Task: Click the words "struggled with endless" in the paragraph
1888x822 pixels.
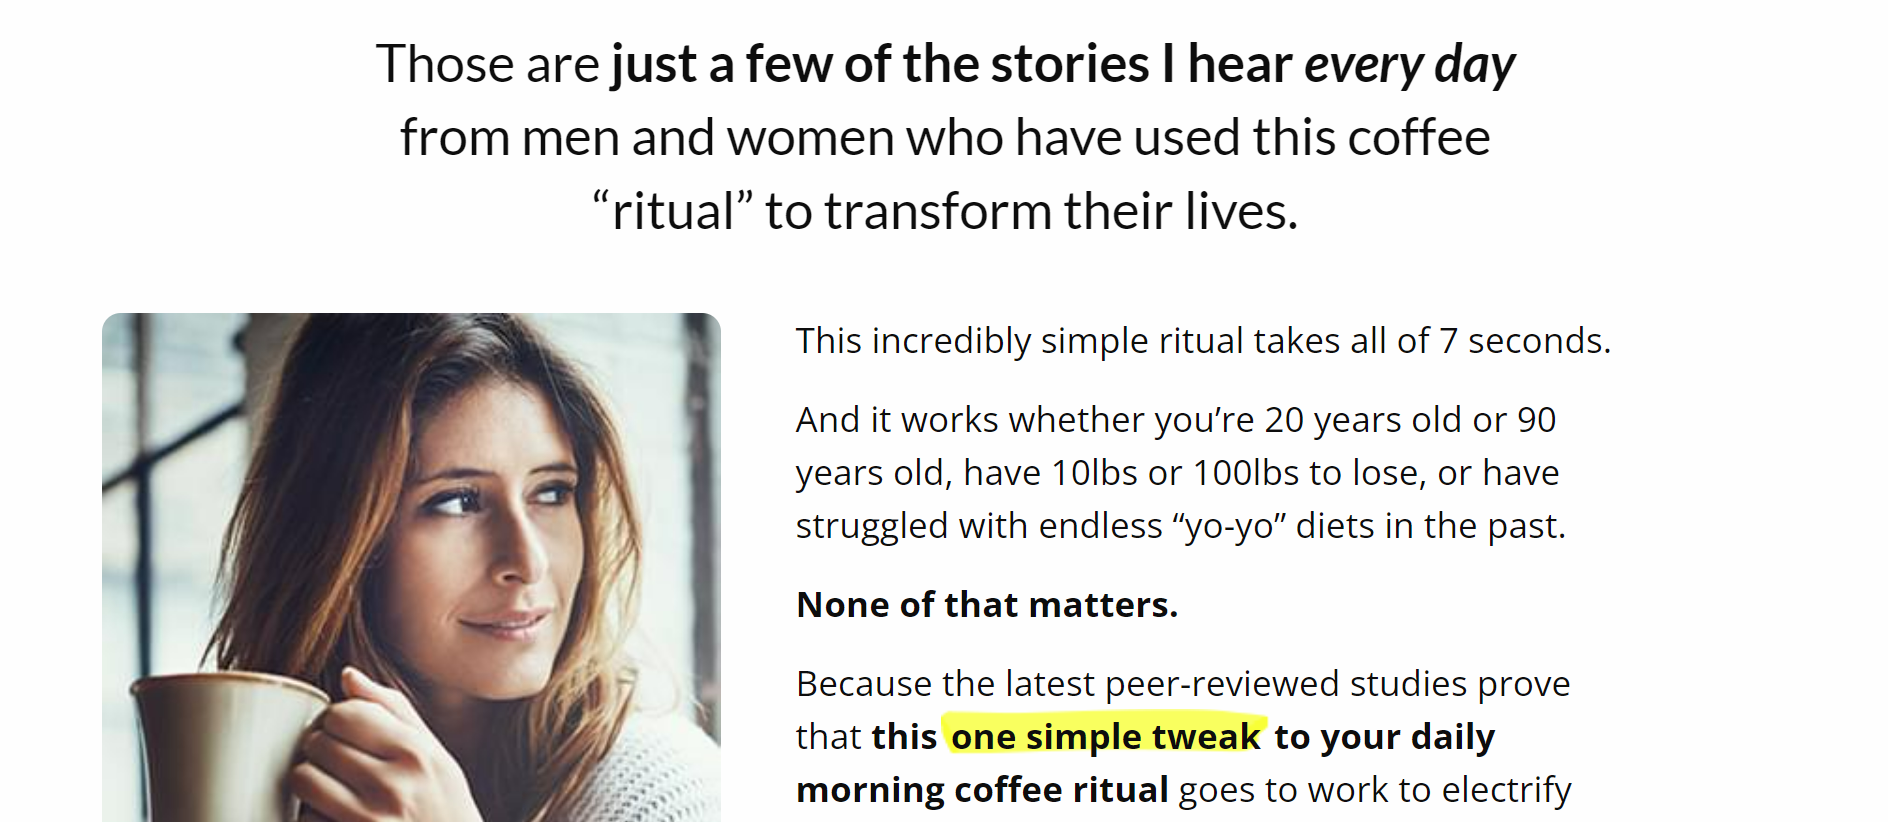Action: 979,526
